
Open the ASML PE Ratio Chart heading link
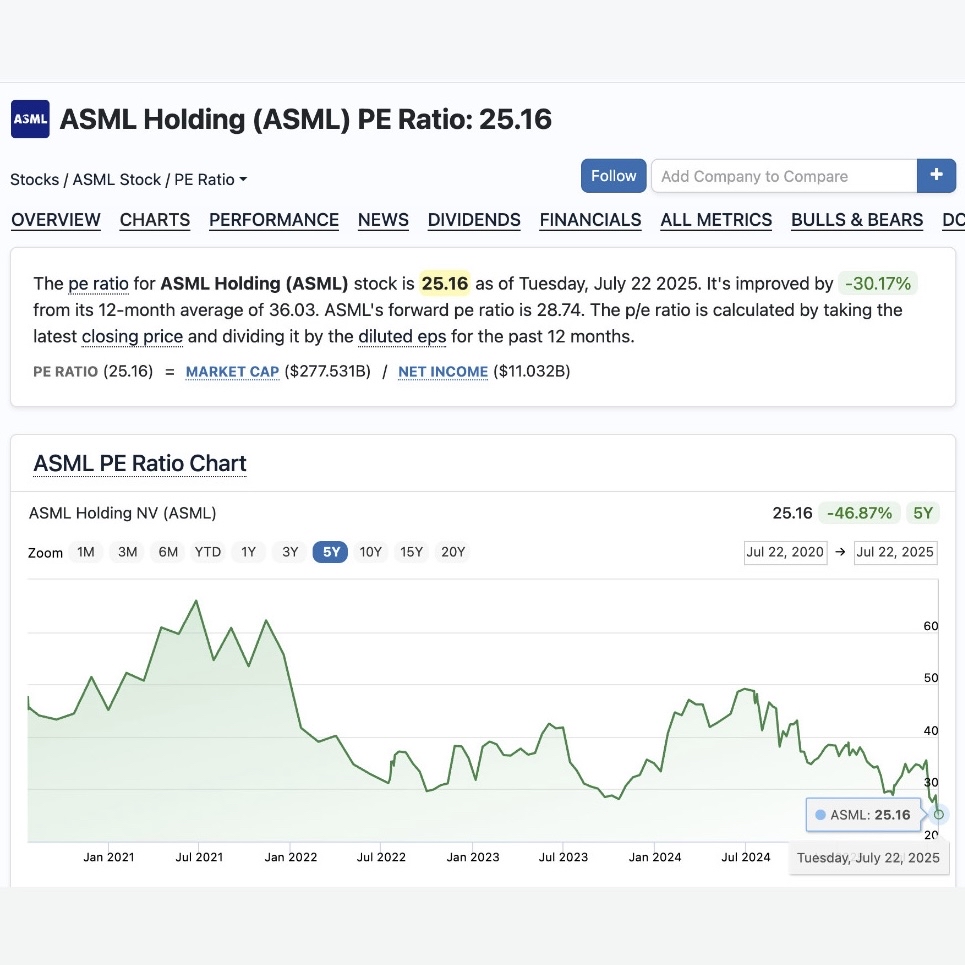140,463
